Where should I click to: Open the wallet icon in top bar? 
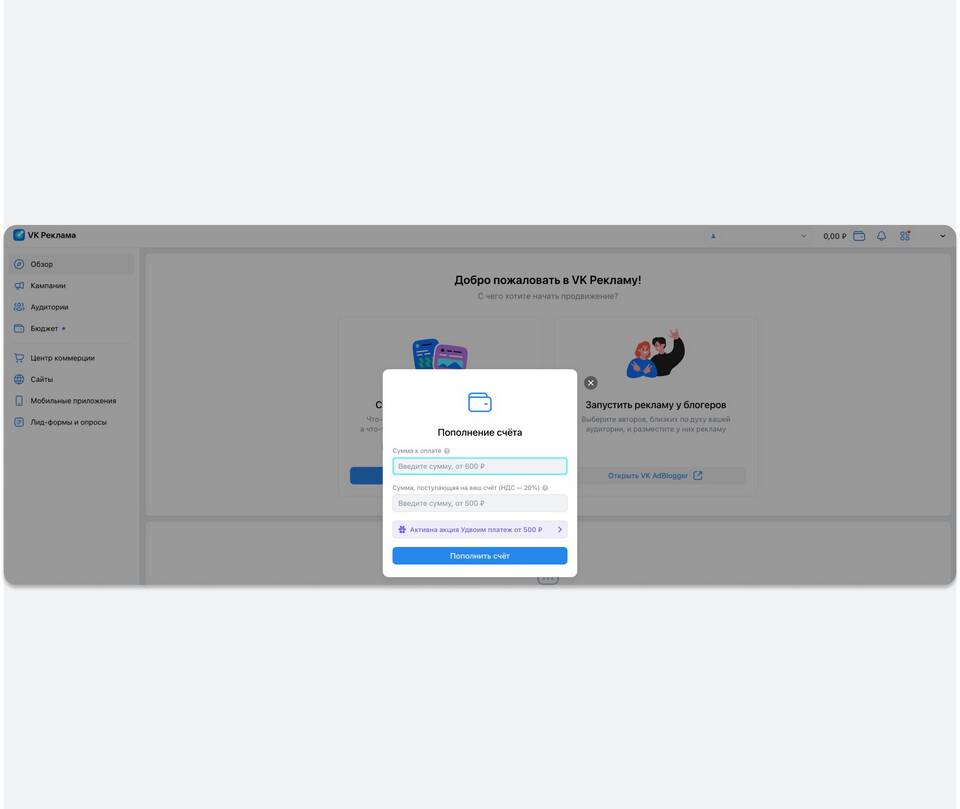click(859, 236)
